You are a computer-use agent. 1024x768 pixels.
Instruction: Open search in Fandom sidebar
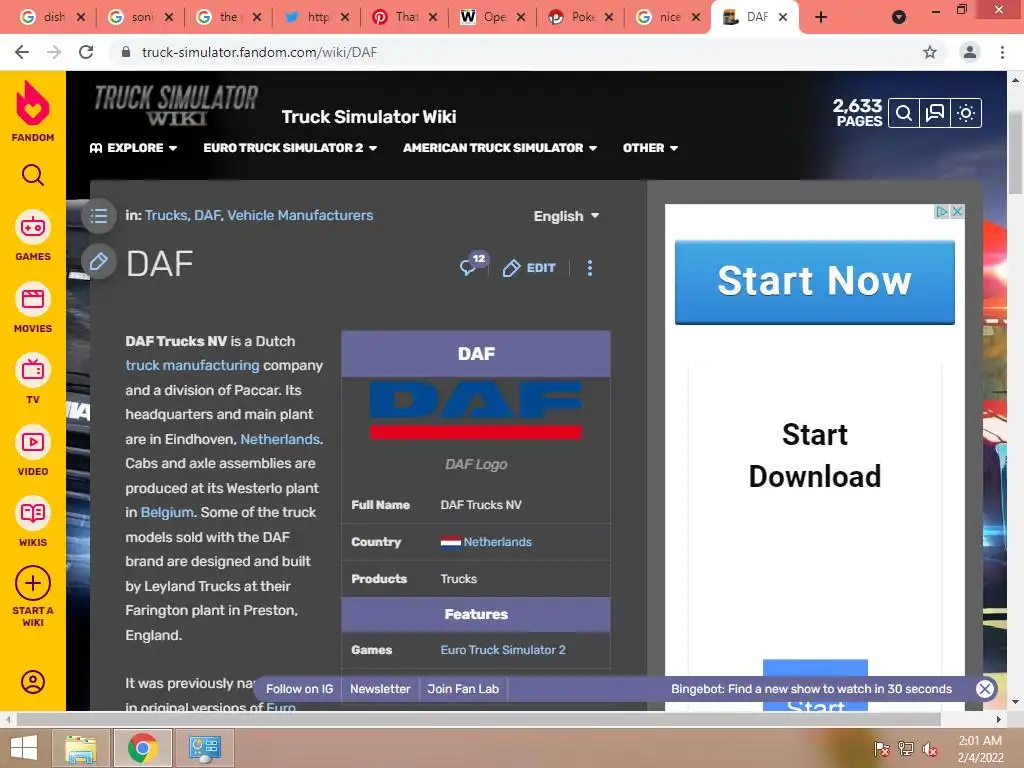33,175
